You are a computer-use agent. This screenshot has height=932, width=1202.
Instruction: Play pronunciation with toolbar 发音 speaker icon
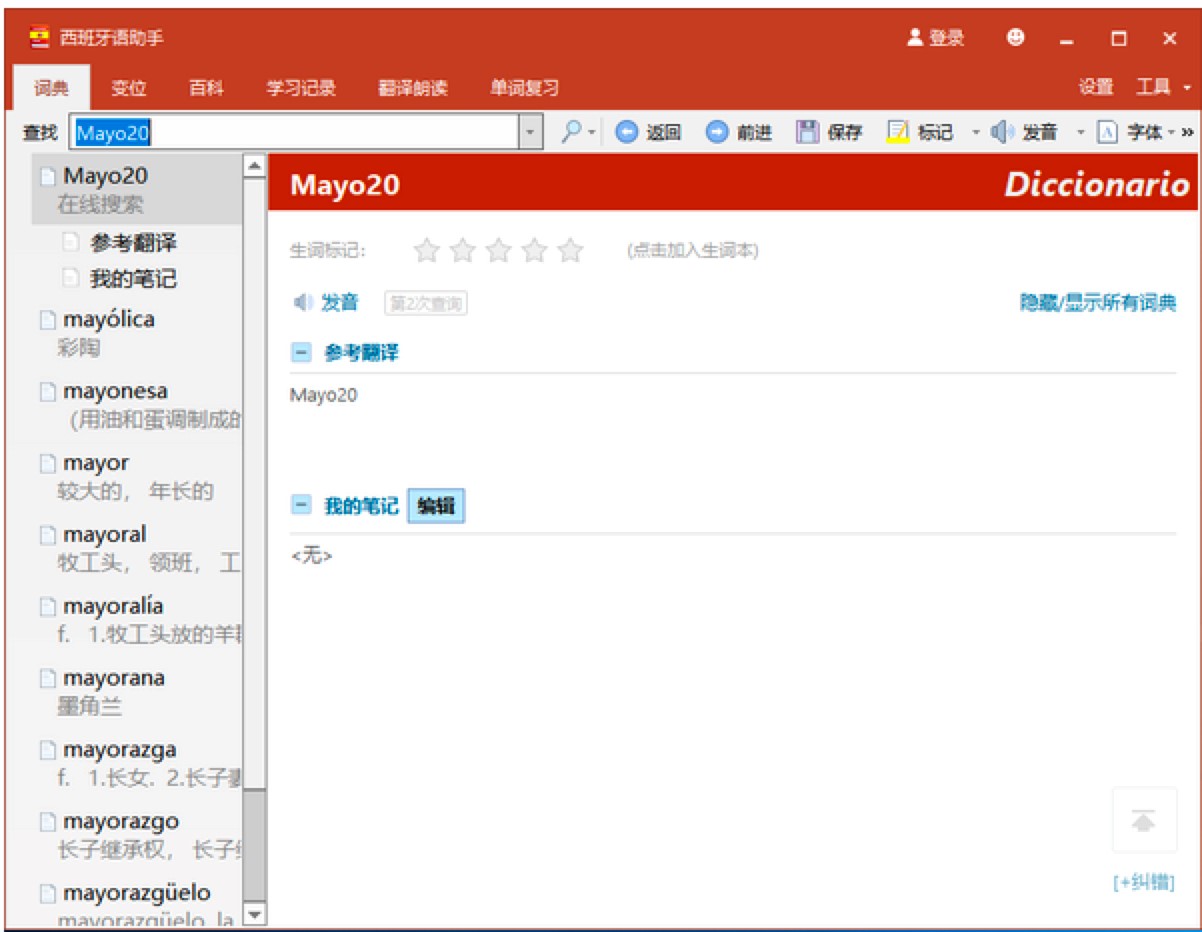point(1003,132)
